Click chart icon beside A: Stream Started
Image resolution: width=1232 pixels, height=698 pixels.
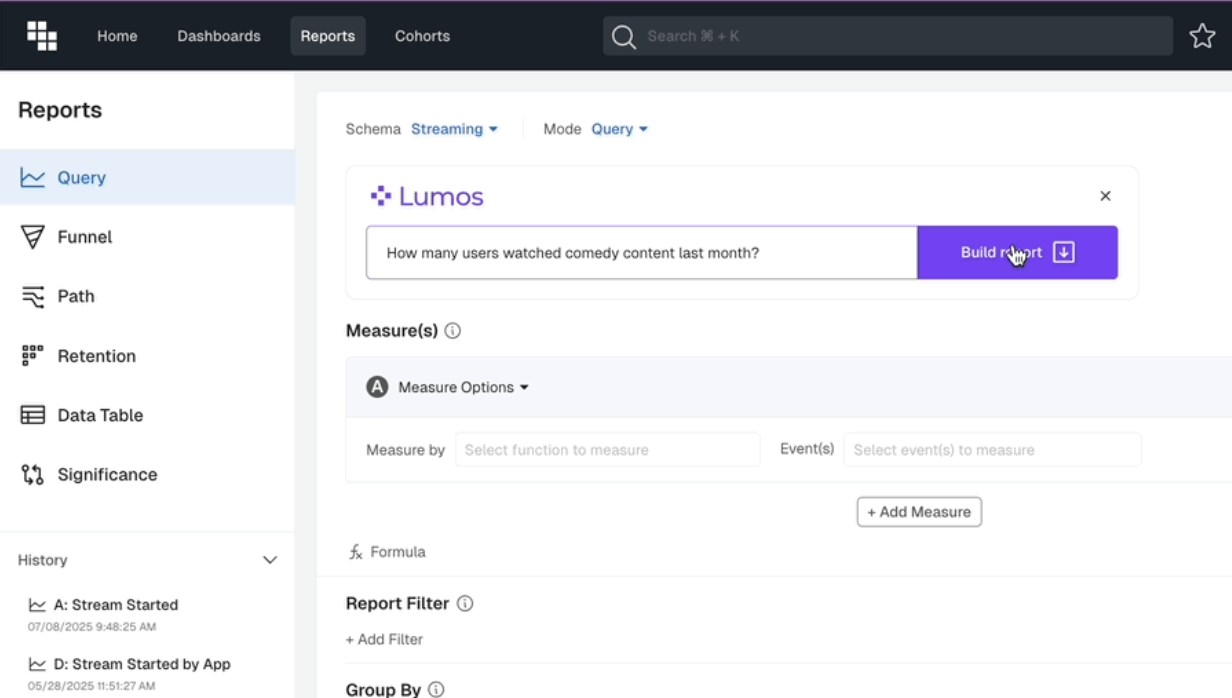(x=37, y=605)
